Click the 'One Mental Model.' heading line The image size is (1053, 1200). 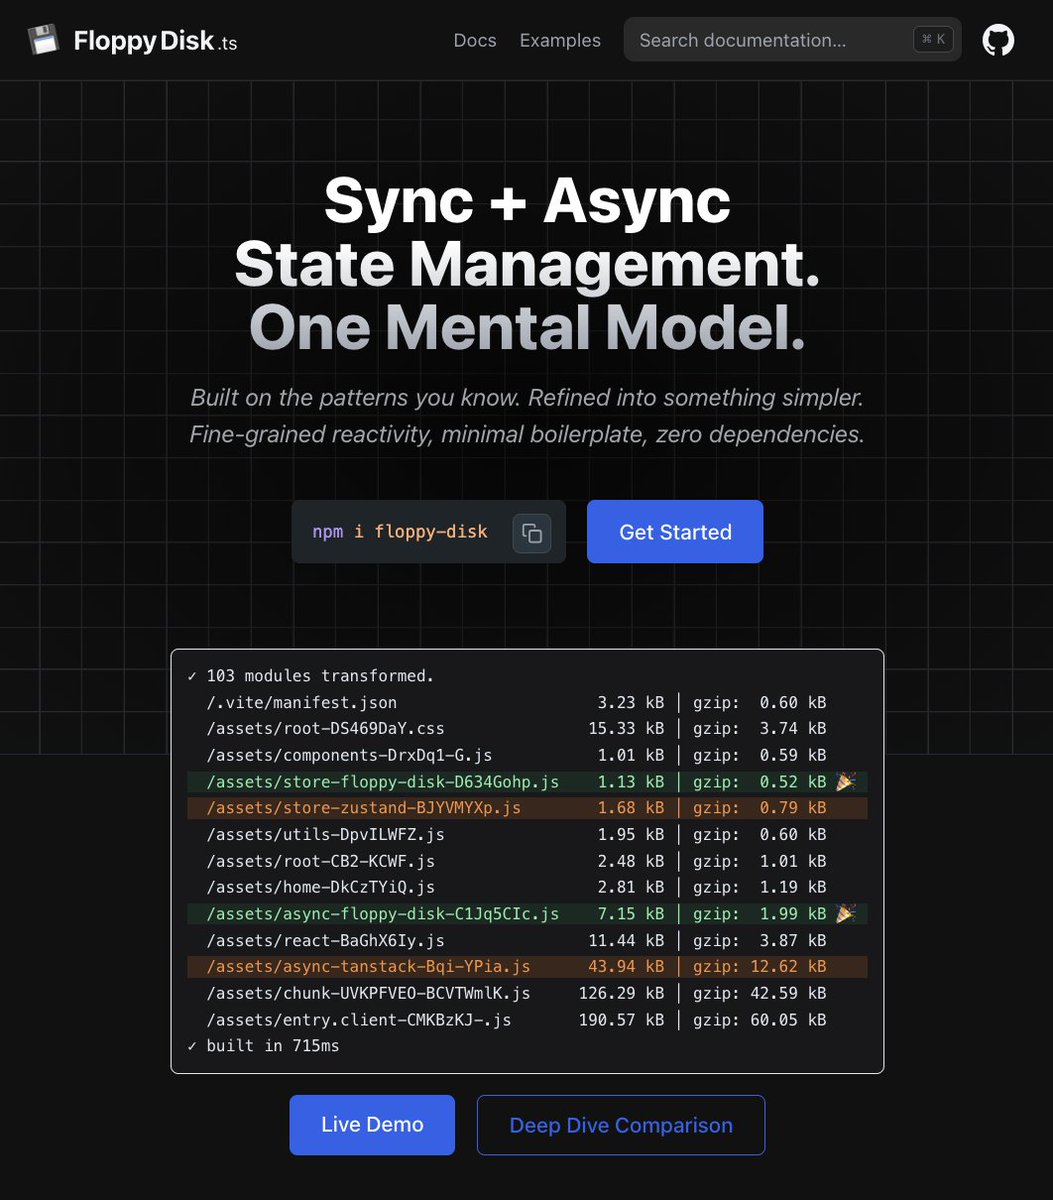(527, 327)
